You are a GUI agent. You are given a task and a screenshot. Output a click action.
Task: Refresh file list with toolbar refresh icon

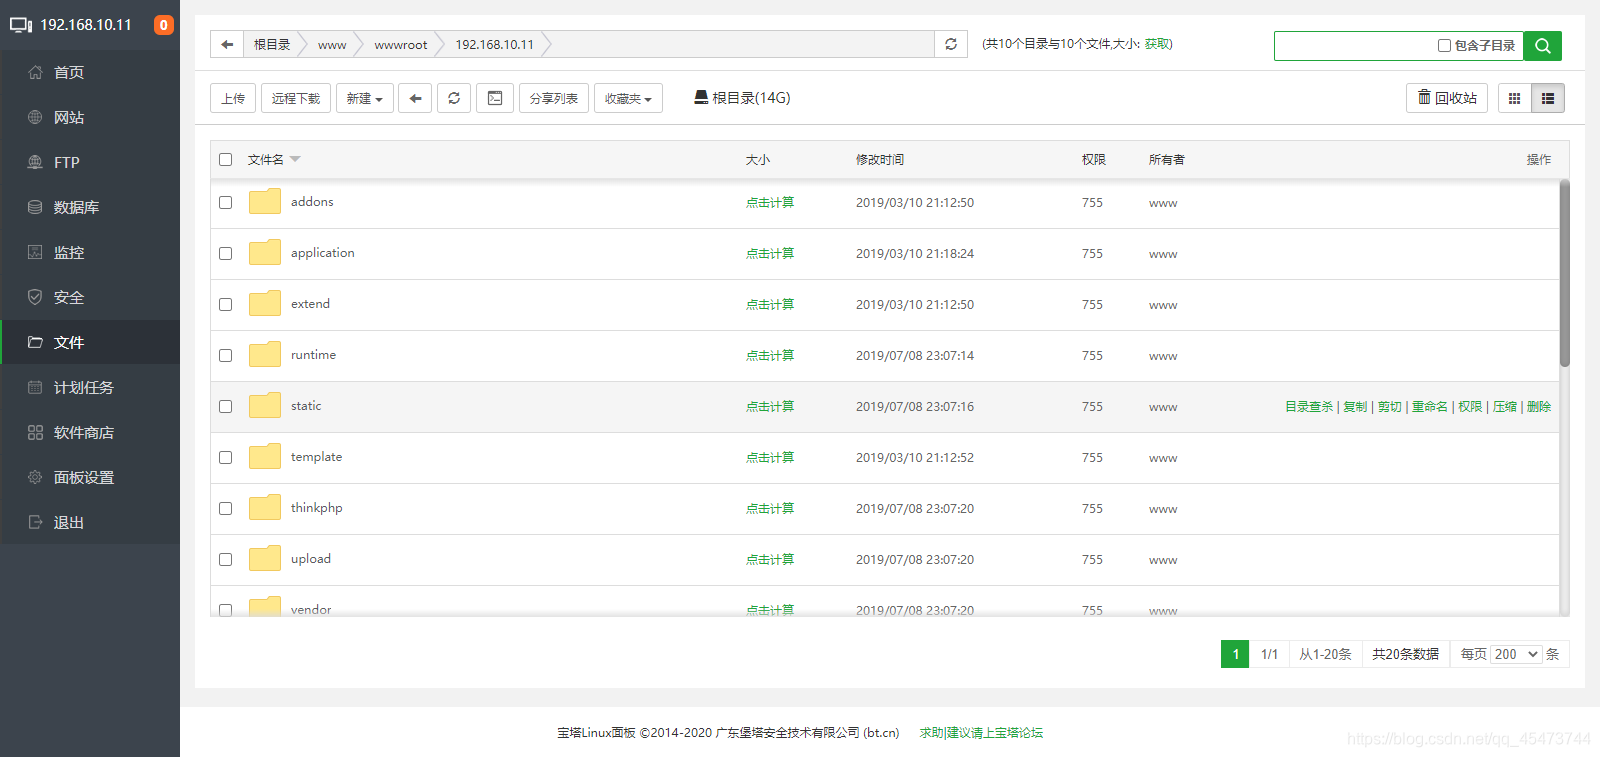click(x=454, y=98)
